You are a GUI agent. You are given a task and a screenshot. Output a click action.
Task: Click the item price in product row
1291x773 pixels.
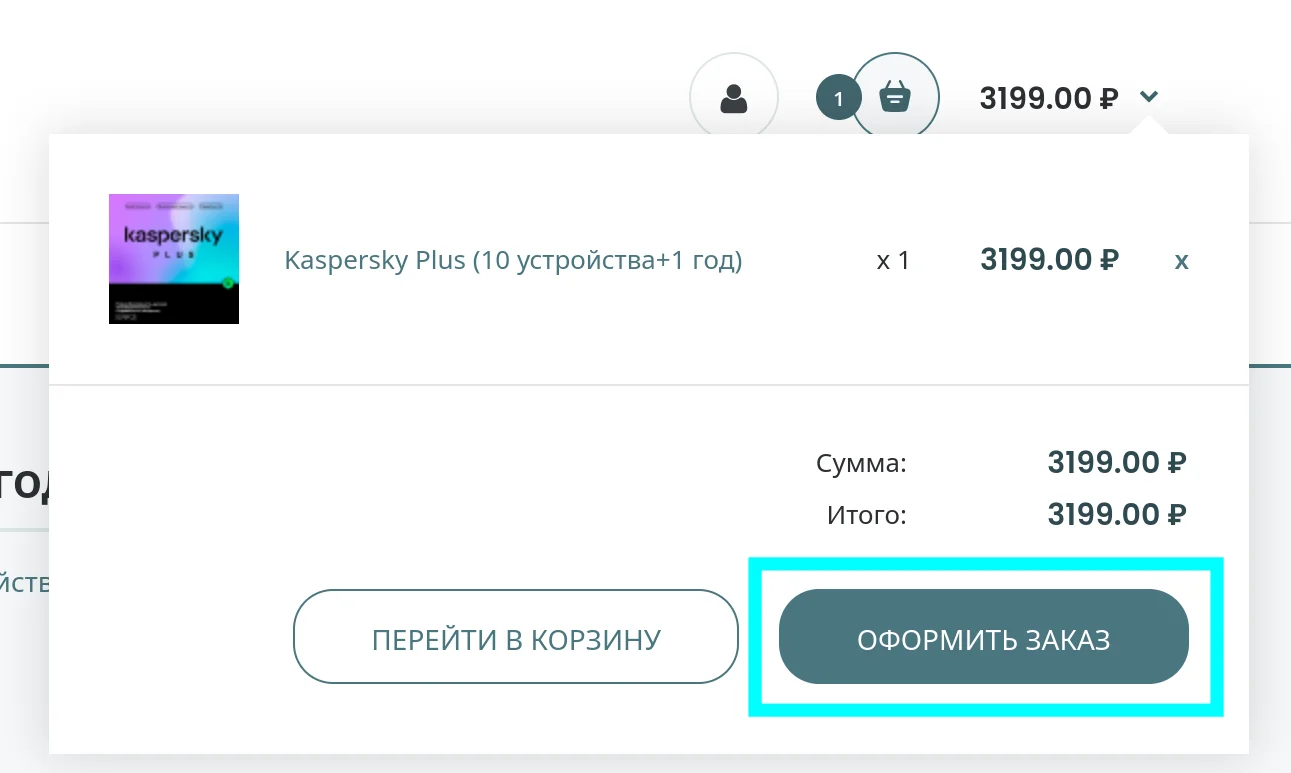1049,260
